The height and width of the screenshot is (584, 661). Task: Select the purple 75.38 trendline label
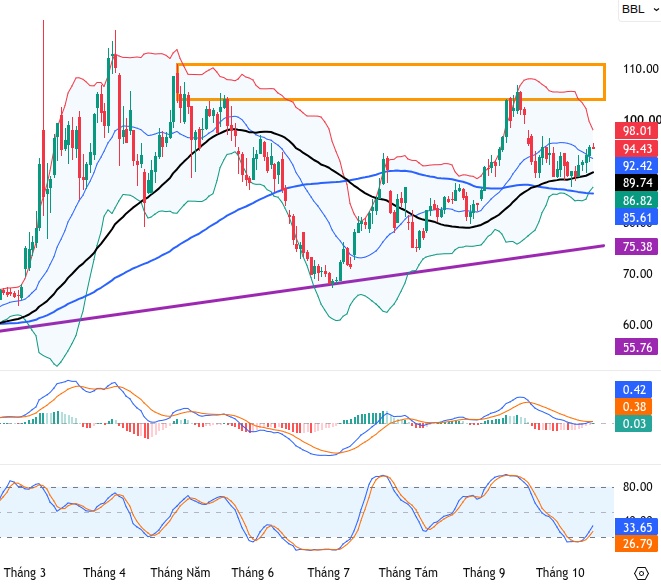(x=637, y=246)
